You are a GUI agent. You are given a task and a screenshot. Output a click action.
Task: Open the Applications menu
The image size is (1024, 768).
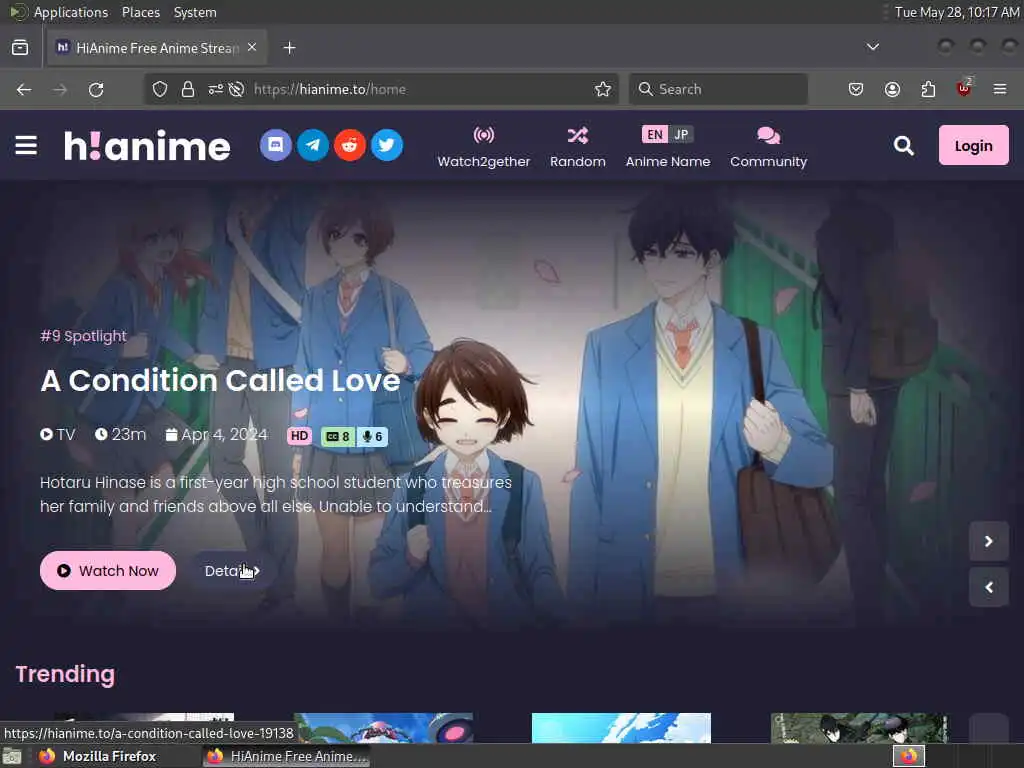71,12
